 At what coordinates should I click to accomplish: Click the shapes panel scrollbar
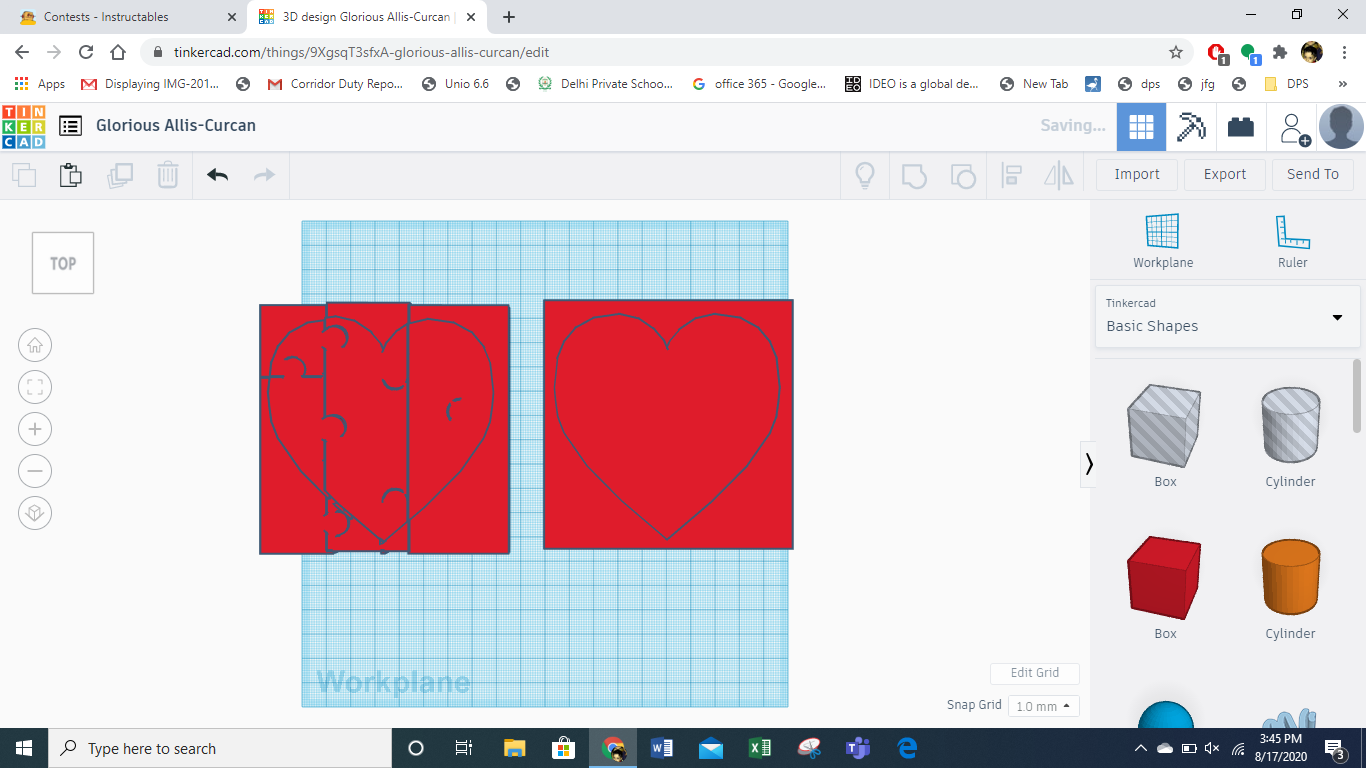(x=1357, y=396)
